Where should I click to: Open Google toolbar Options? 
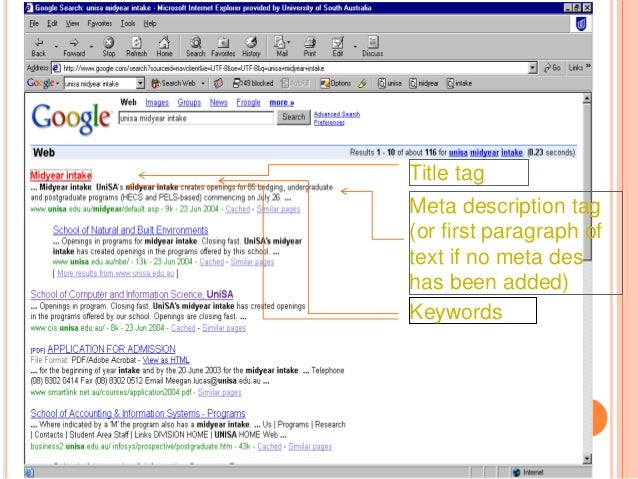(x=336, y=83)
